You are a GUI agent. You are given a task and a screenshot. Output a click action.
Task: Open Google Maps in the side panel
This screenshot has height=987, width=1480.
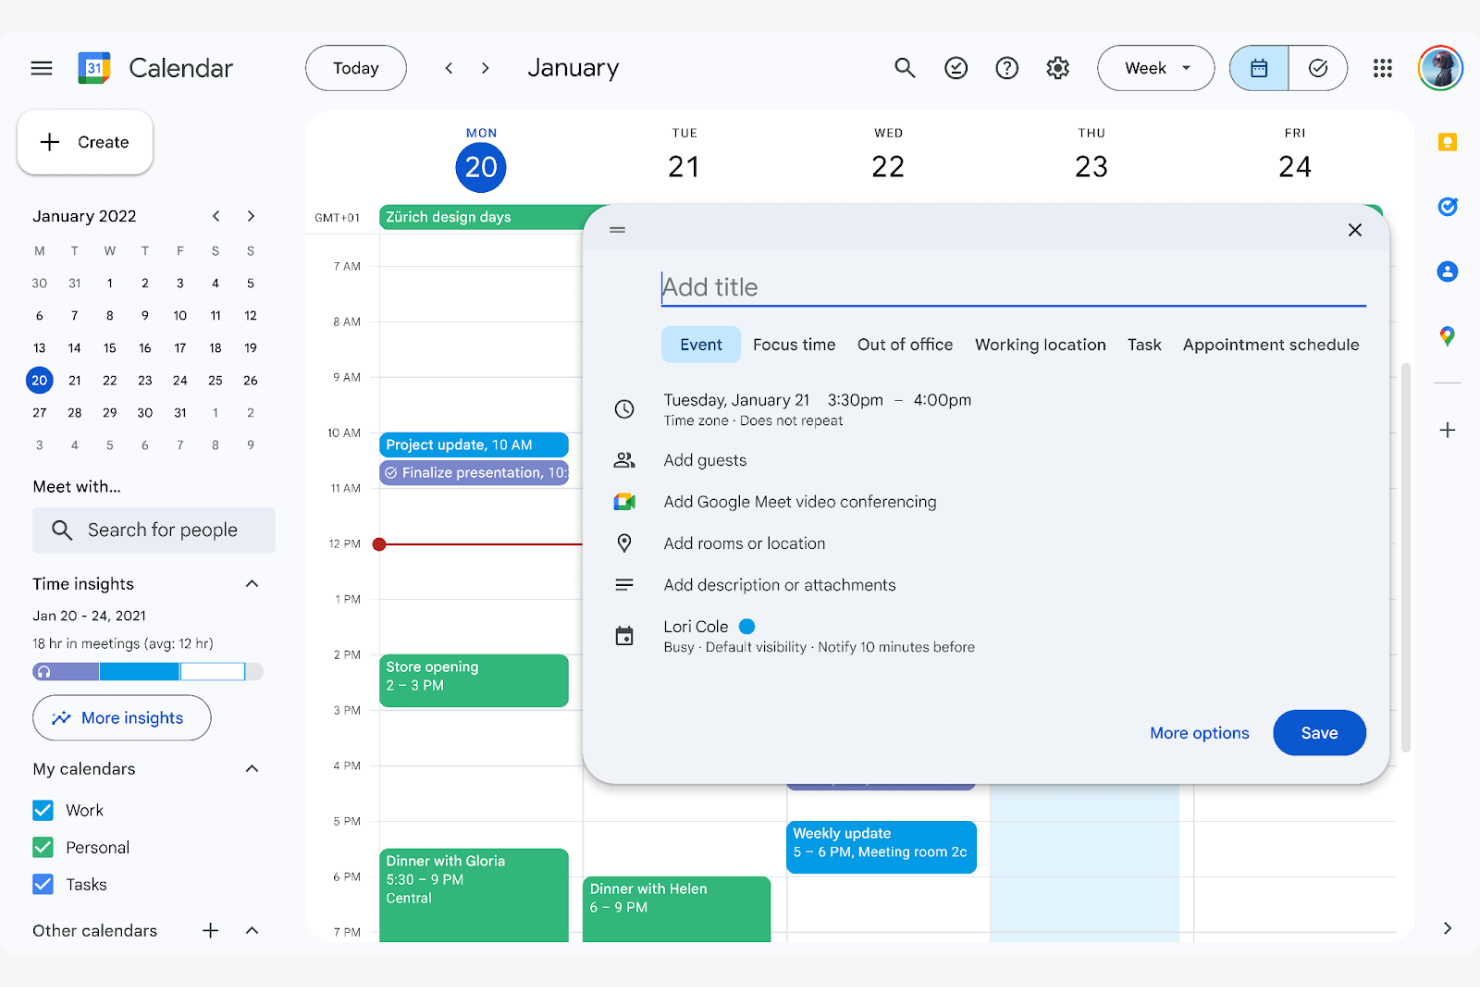1447,336
